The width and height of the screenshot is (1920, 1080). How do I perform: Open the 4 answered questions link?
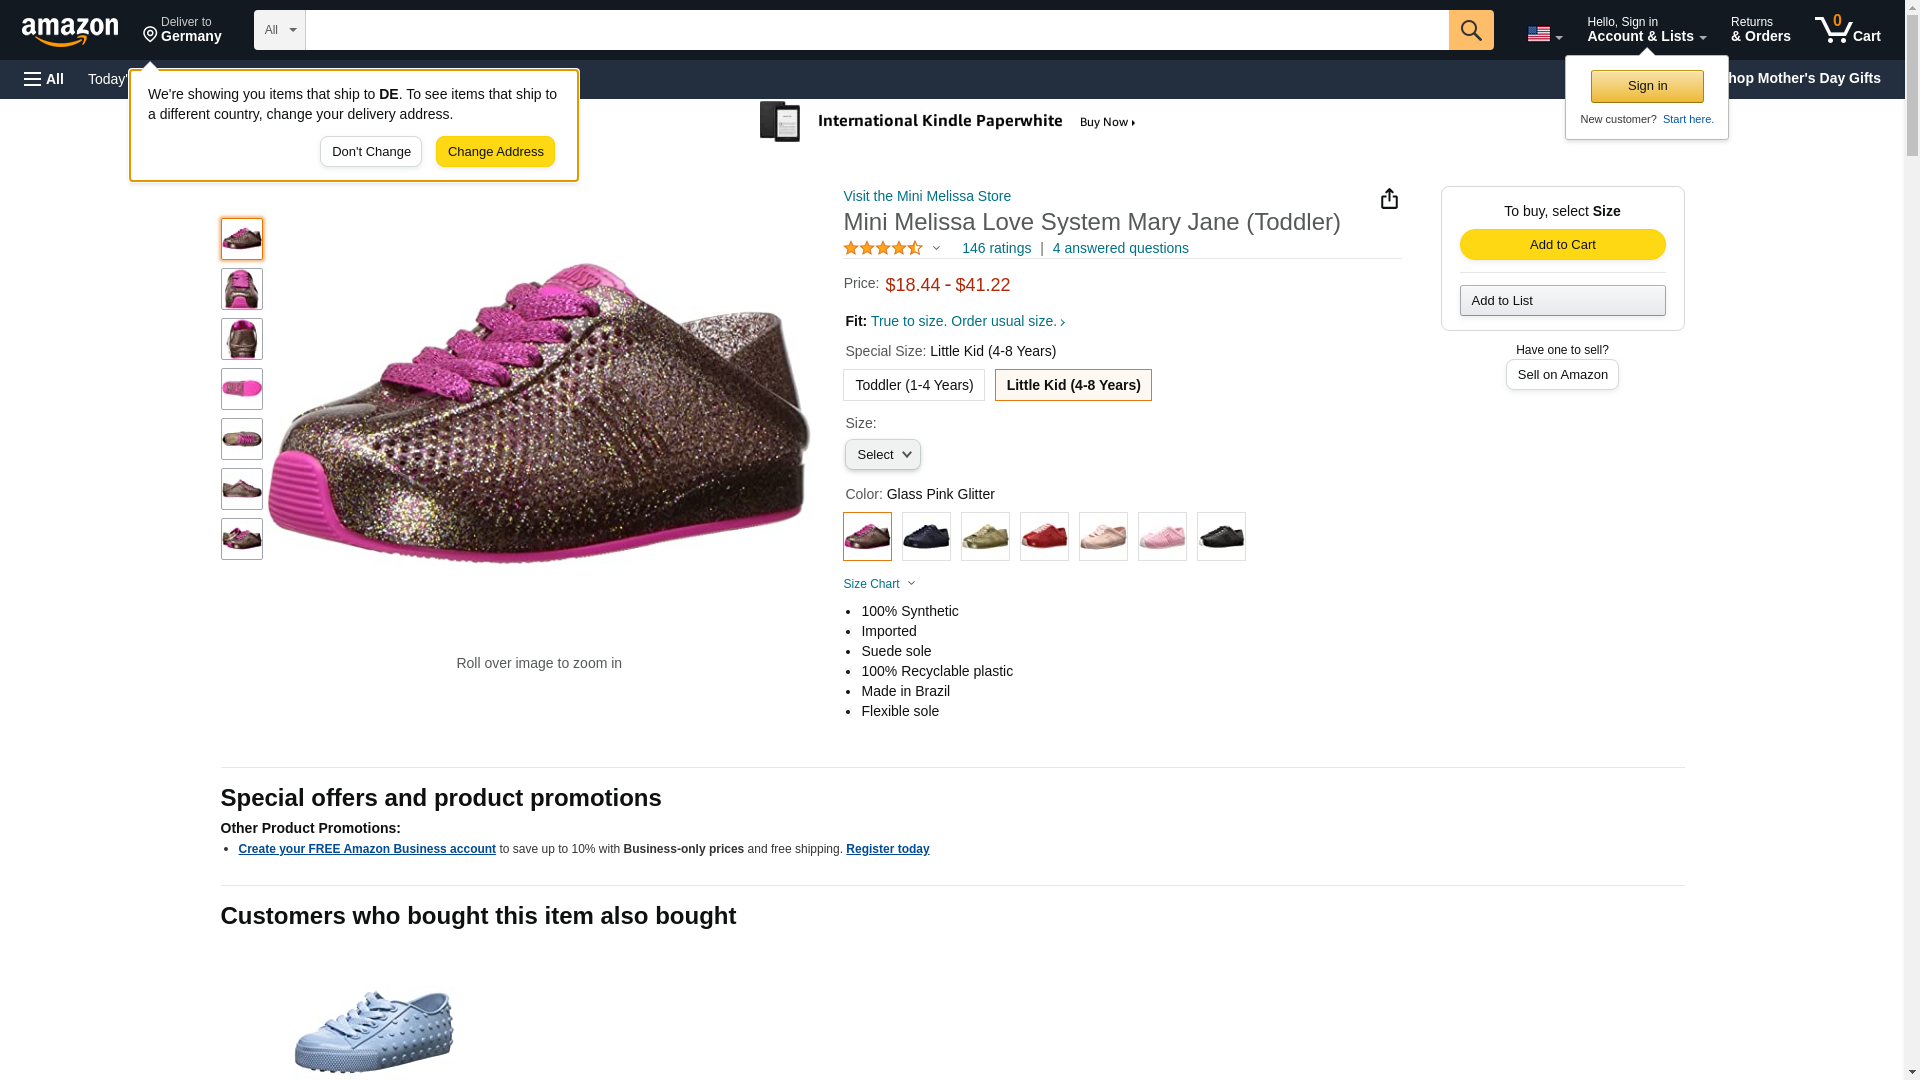(x=1120, y=248)
